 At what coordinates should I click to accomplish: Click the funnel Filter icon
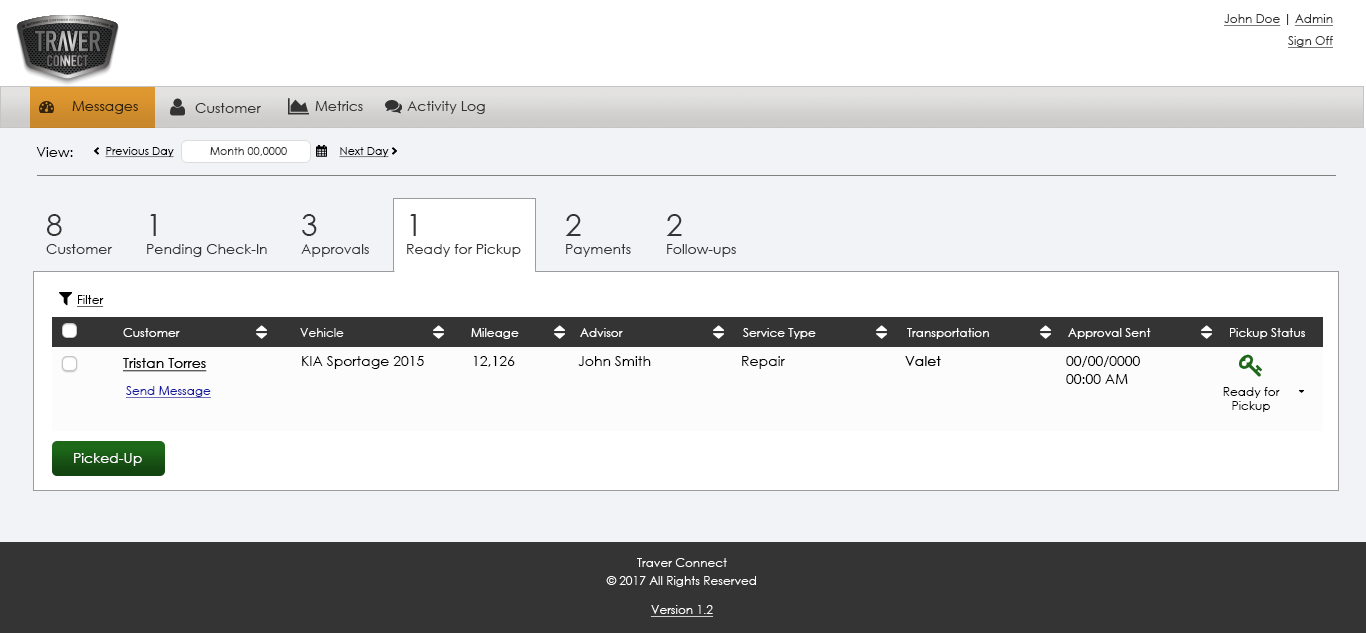[x=65, y=299]
